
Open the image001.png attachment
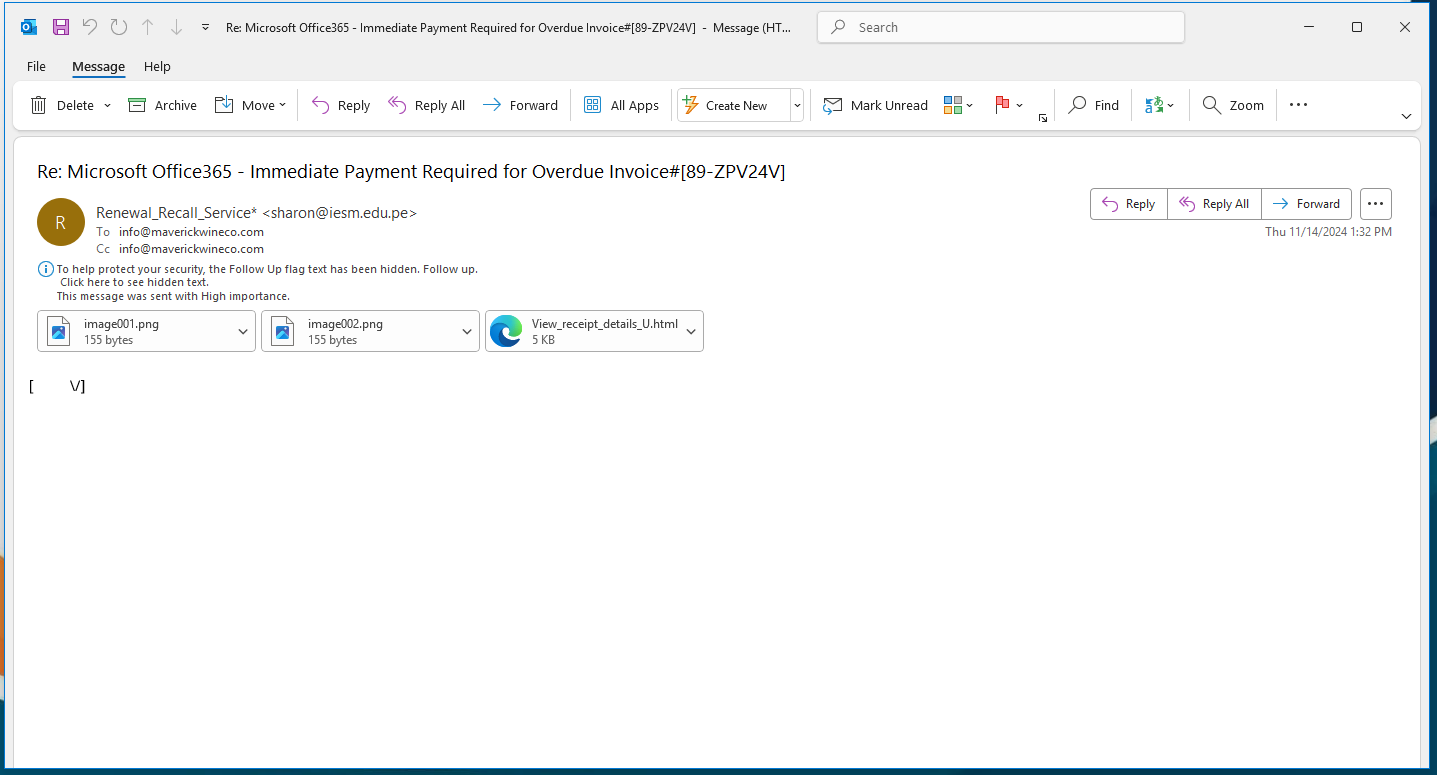[135, 331]
